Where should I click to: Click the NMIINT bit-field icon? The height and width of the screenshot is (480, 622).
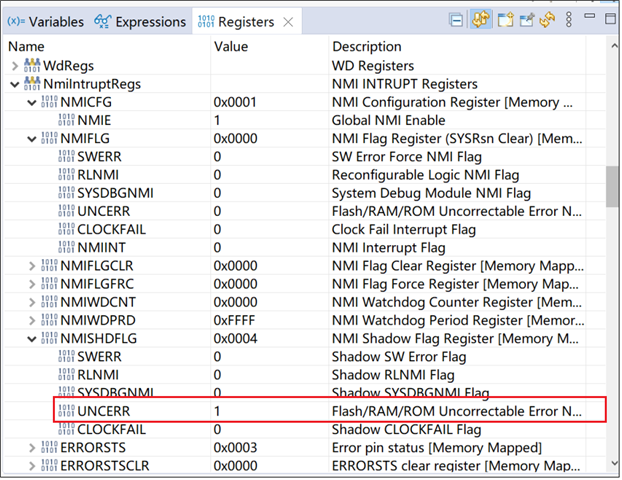66,248
